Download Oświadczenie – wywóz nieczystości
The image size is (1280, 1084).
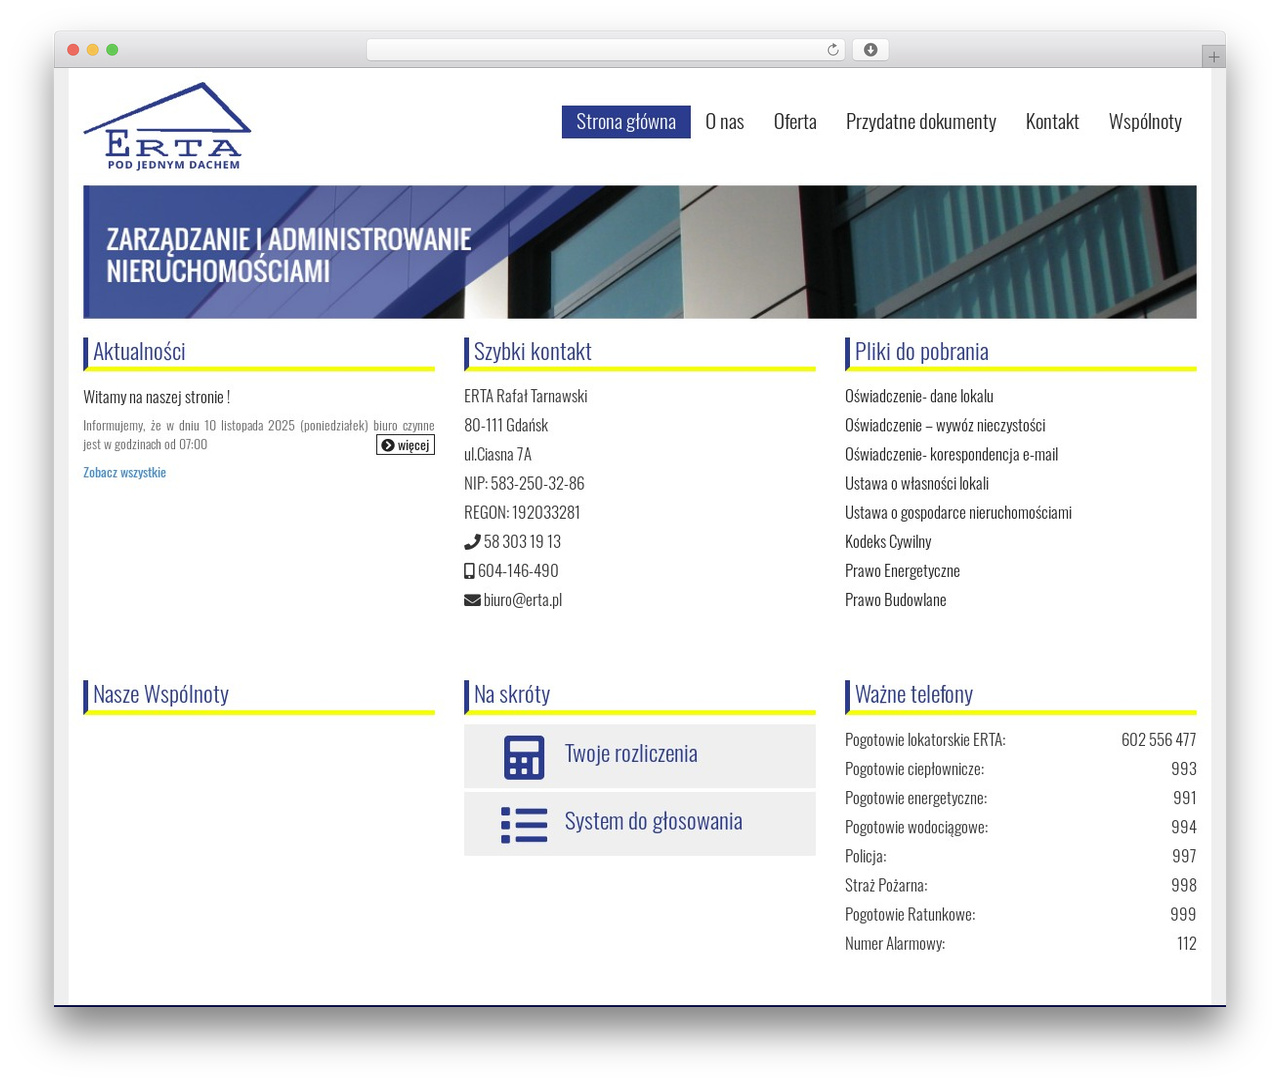[x=945, y=425]
